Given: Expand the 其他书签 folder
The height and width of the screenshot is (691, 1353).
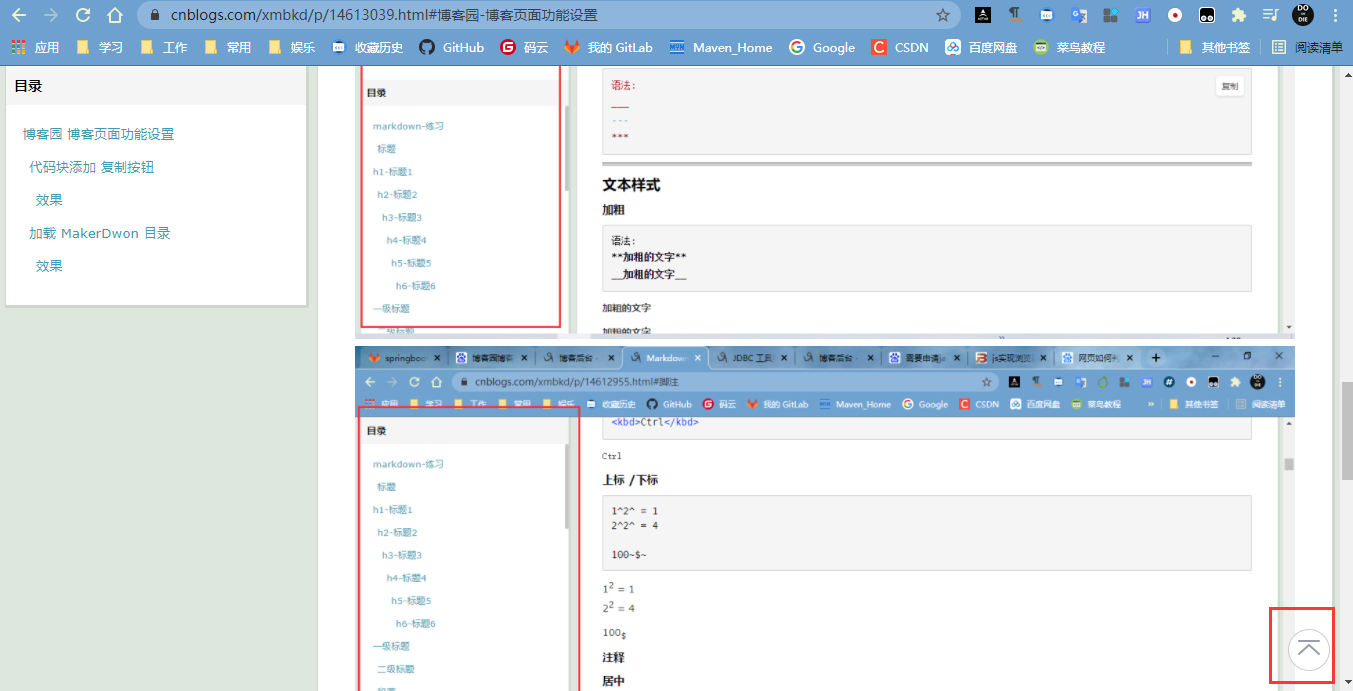Looking at the screenshot, I should pos(1214,47).
